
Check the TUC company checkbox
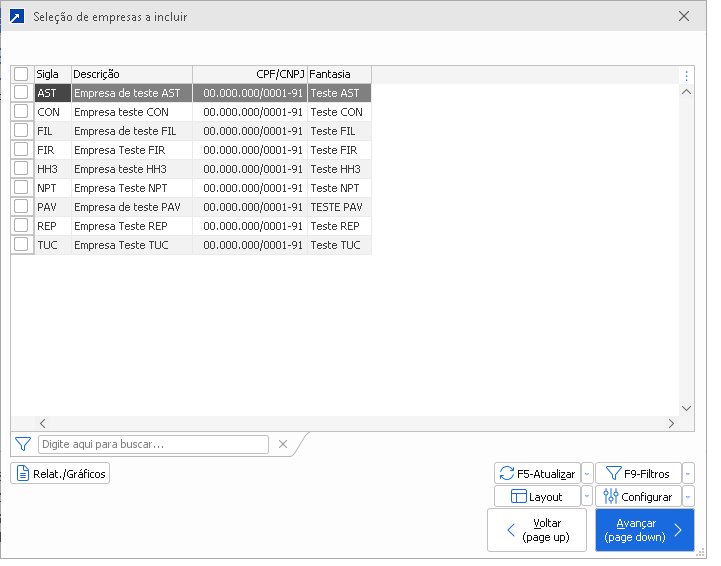point(21,245)
